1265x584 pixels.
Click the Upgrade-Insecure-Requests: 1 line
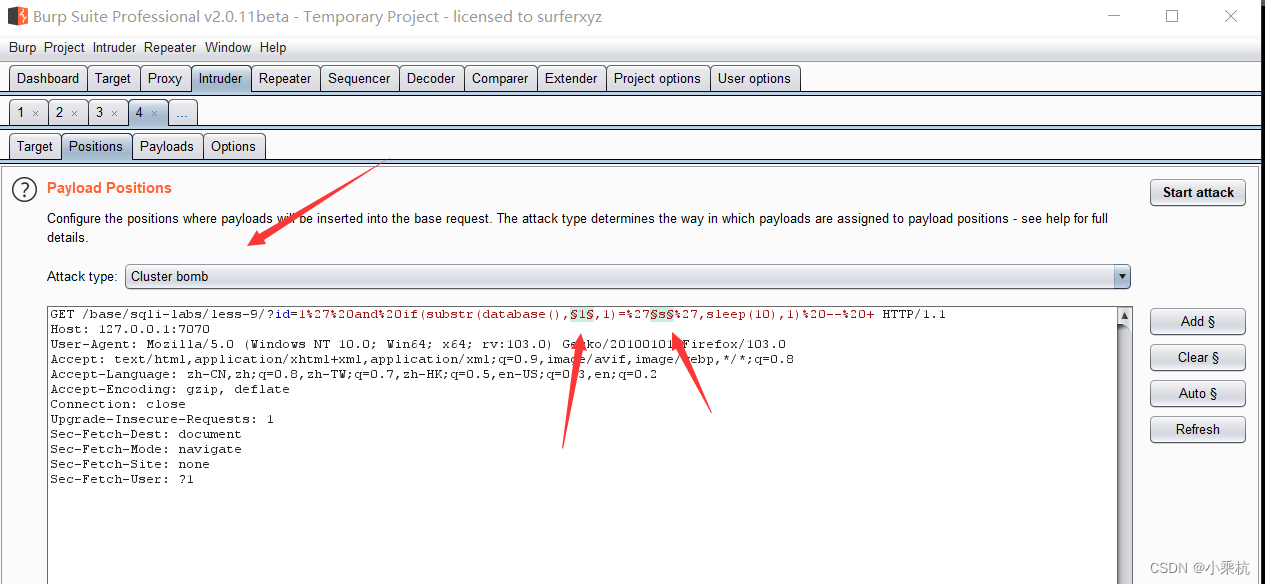coord(162,419)
